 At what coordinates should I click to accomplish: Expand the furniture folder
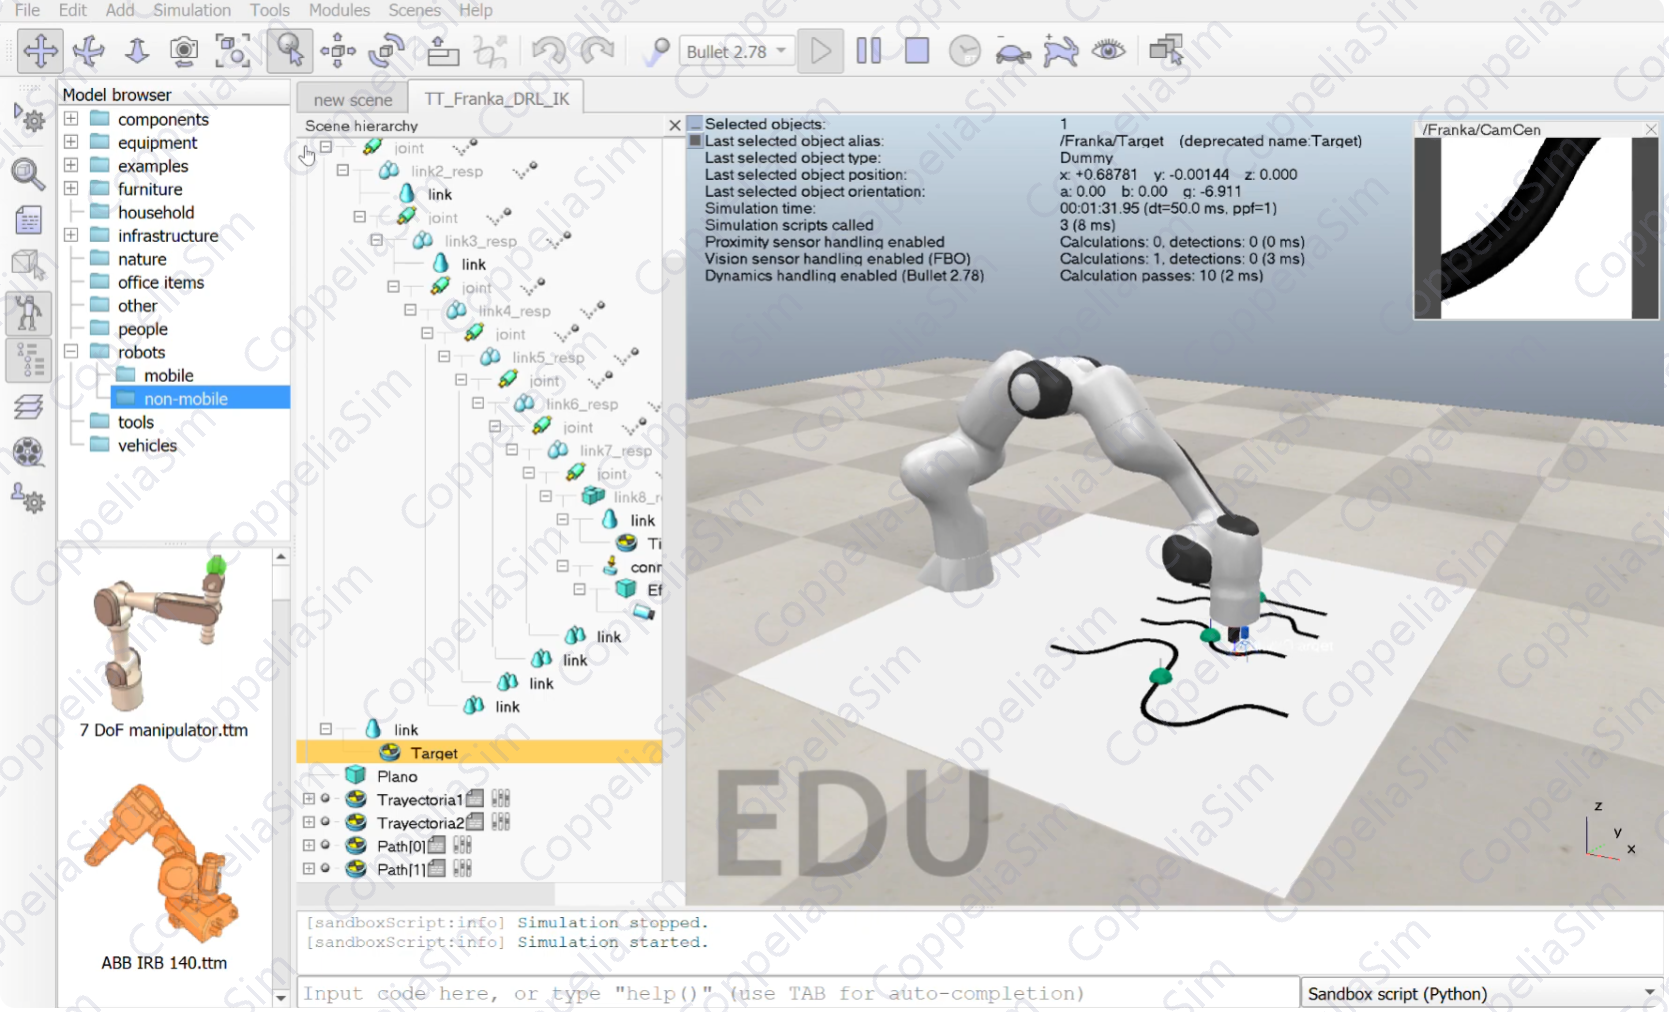point(71,188)
